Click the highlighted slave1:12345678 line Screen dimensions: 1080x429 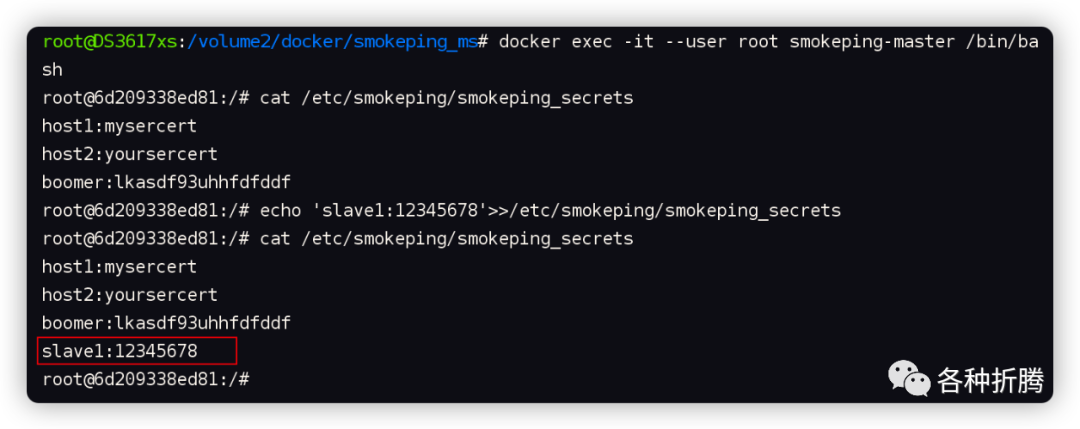point(137,350)
